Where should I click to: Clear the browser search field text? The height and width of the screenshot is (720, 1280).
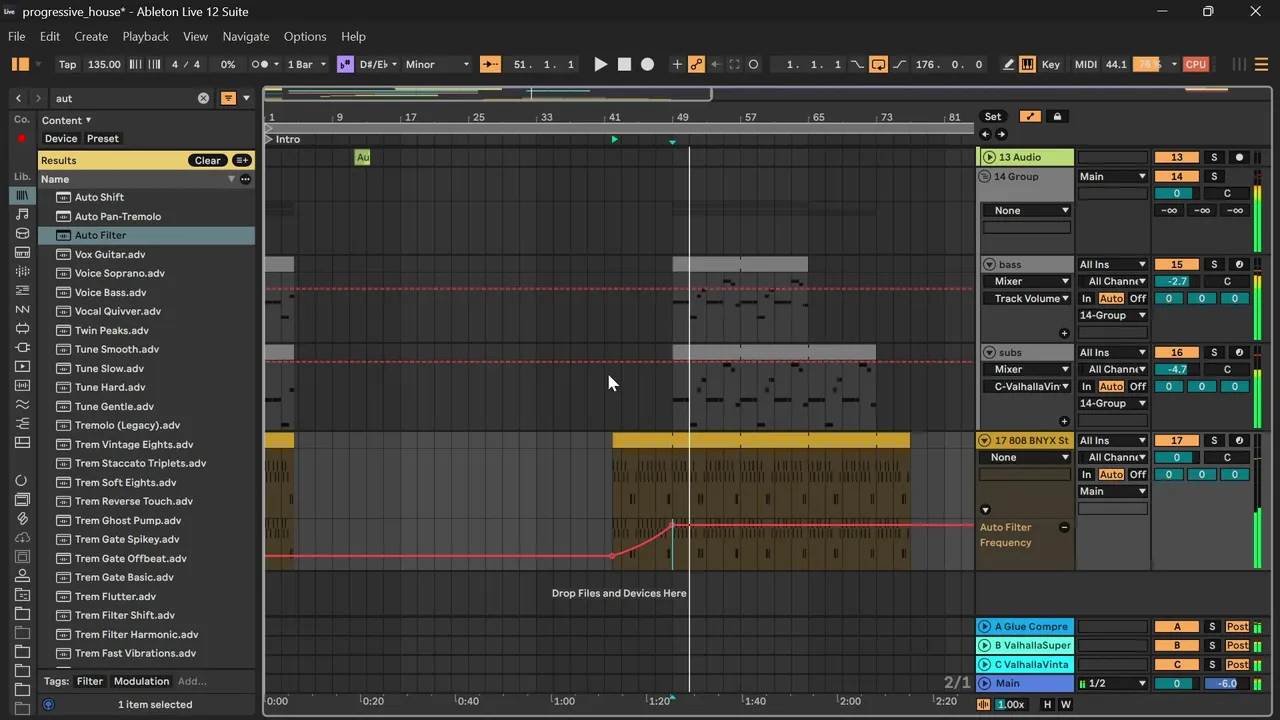[x=204, y=98]
